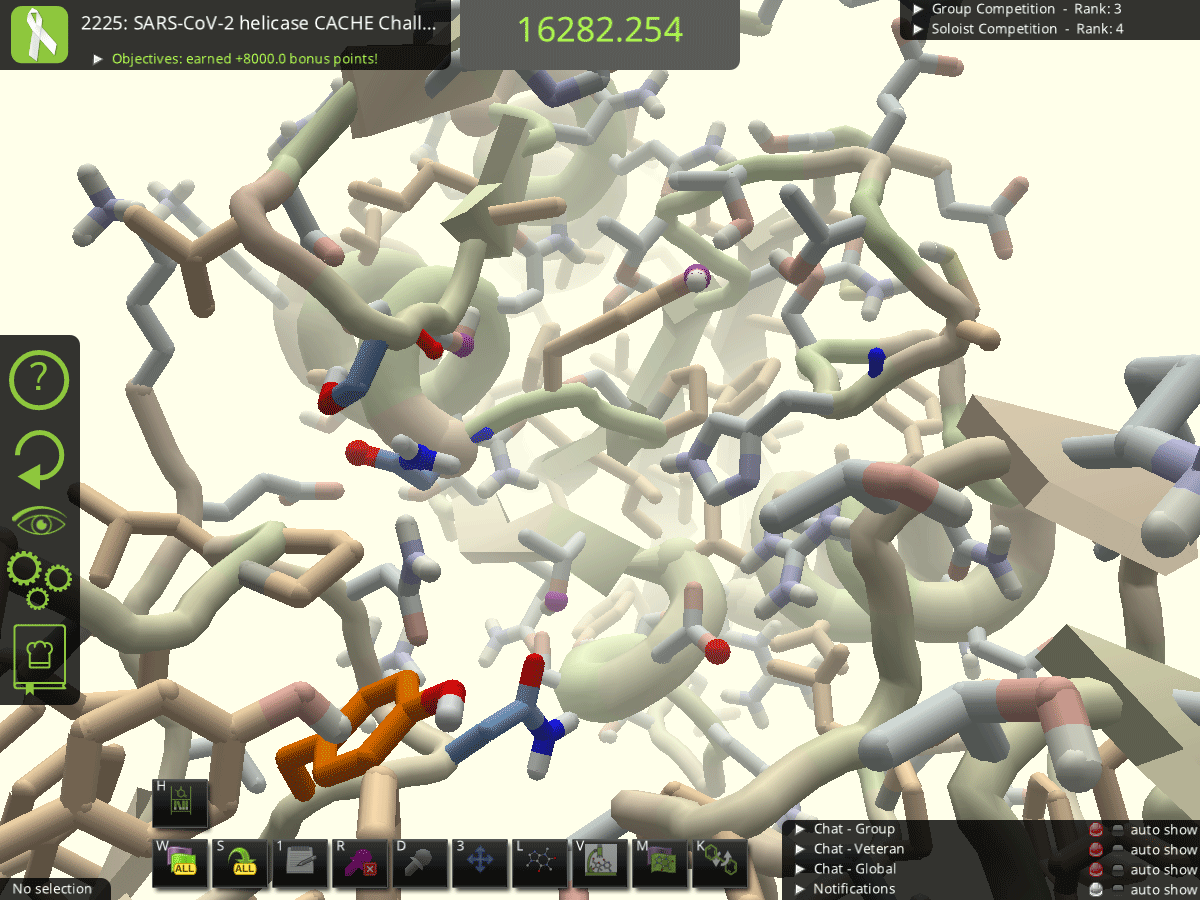Viewport: 1200px width, 900px height.
Task: Click the hexagon swap tool (K)
Action: [720, 864]
